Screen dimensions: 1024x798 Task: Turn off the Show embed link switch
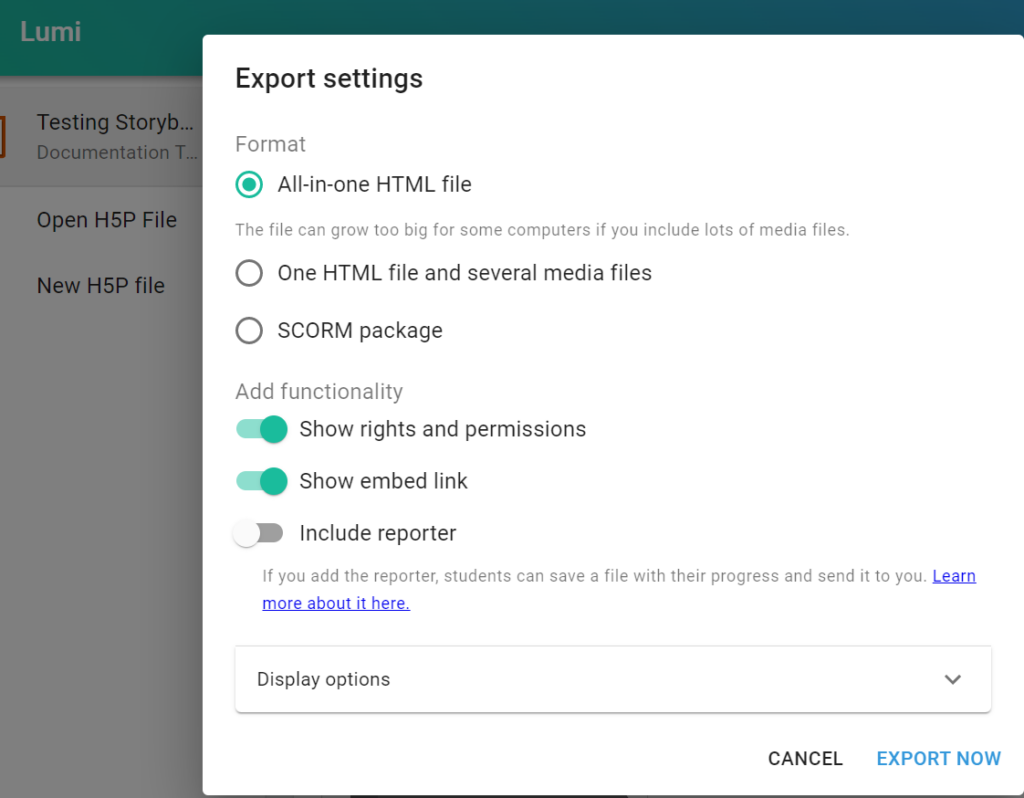pos(262,482)
